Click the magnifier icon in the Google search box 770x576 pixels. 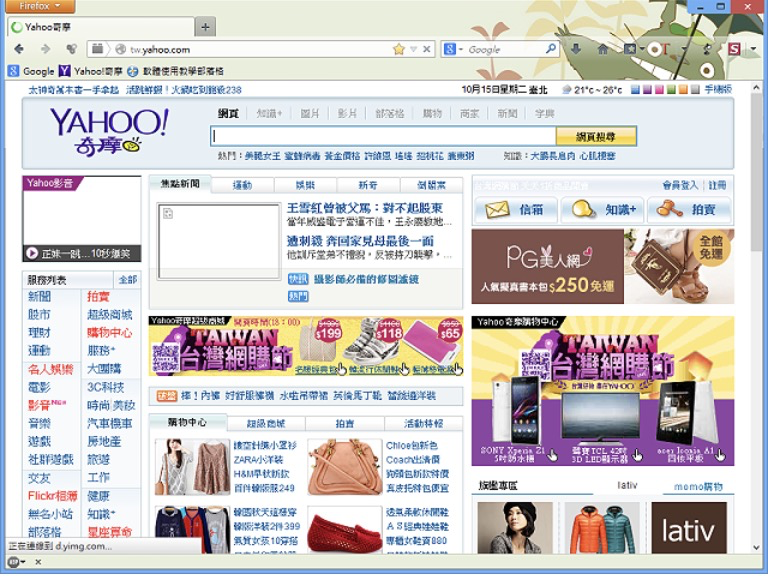(550, 49)
